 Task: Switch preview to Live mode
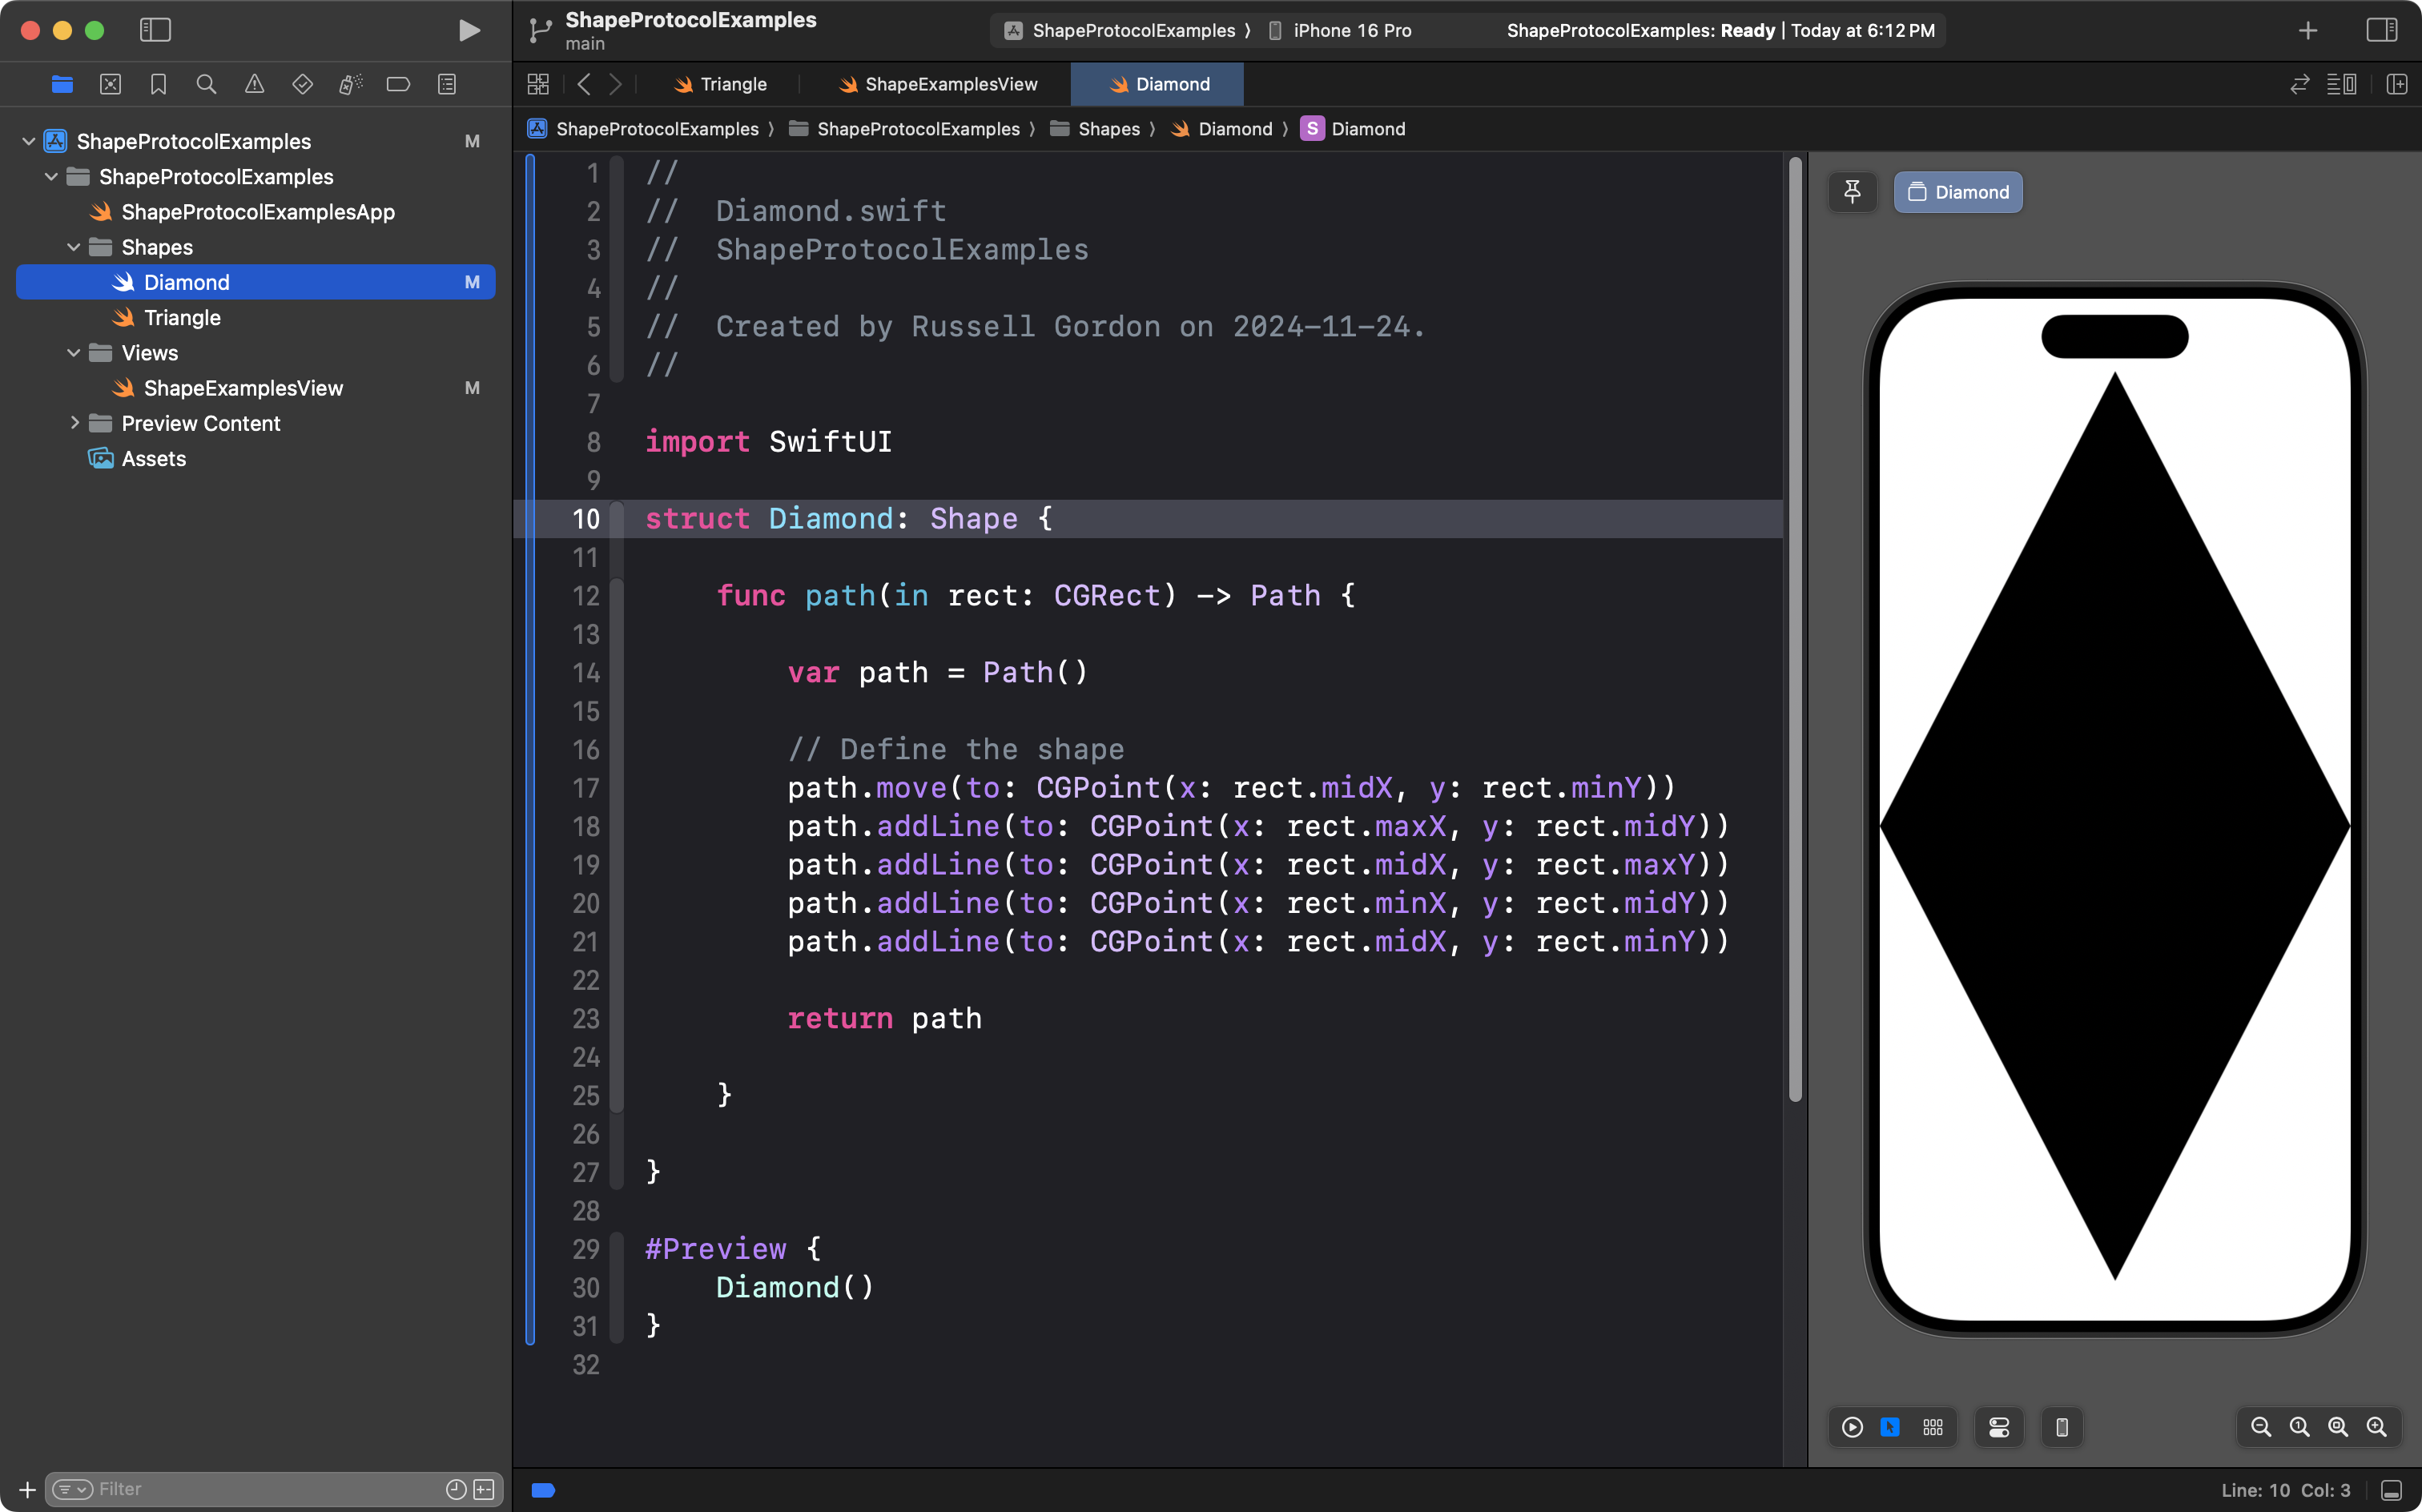pos(1852,1427)
